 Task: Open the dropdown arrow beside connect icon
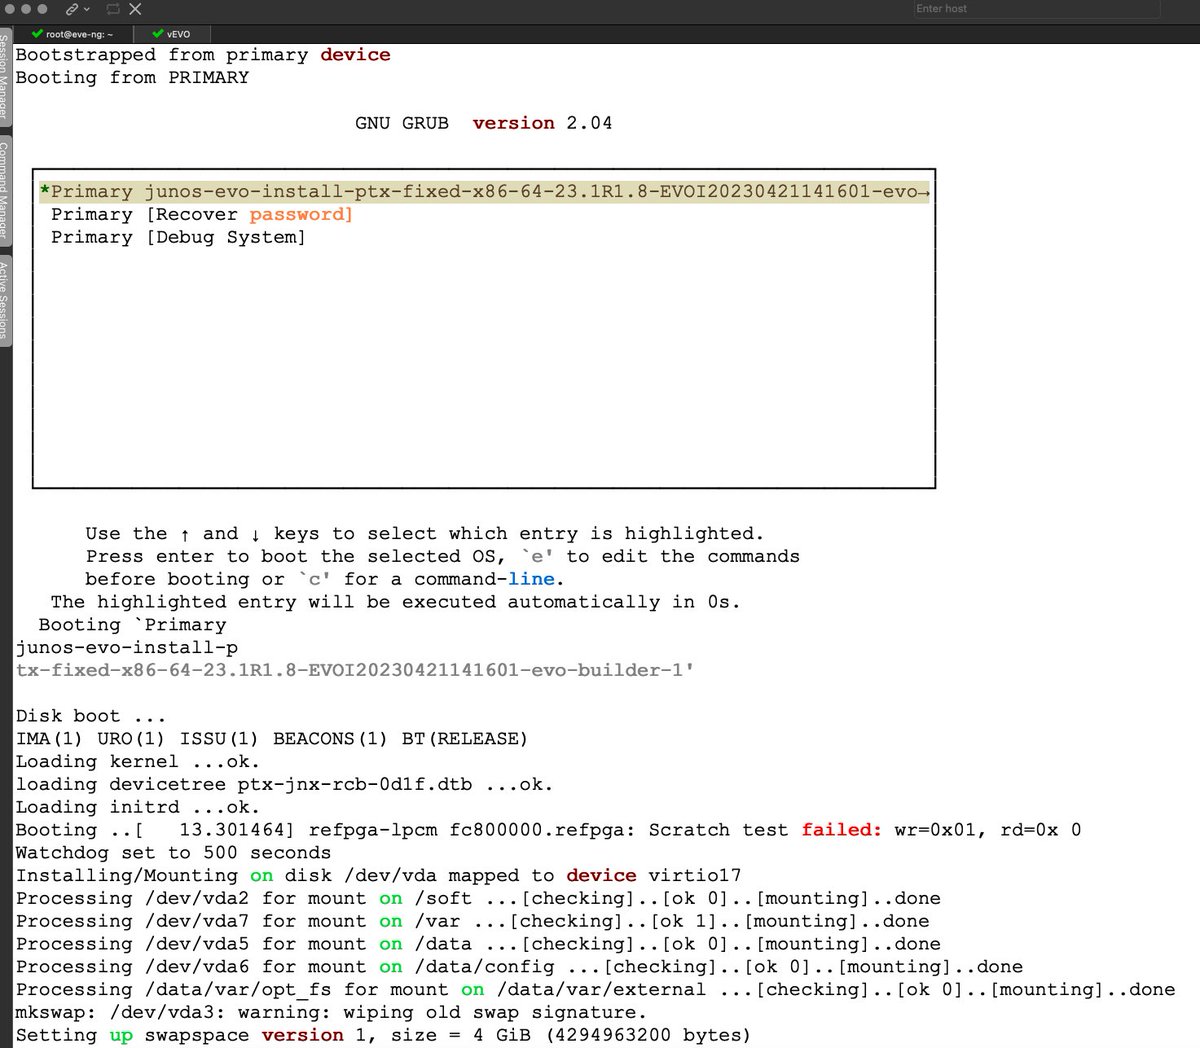87,9
